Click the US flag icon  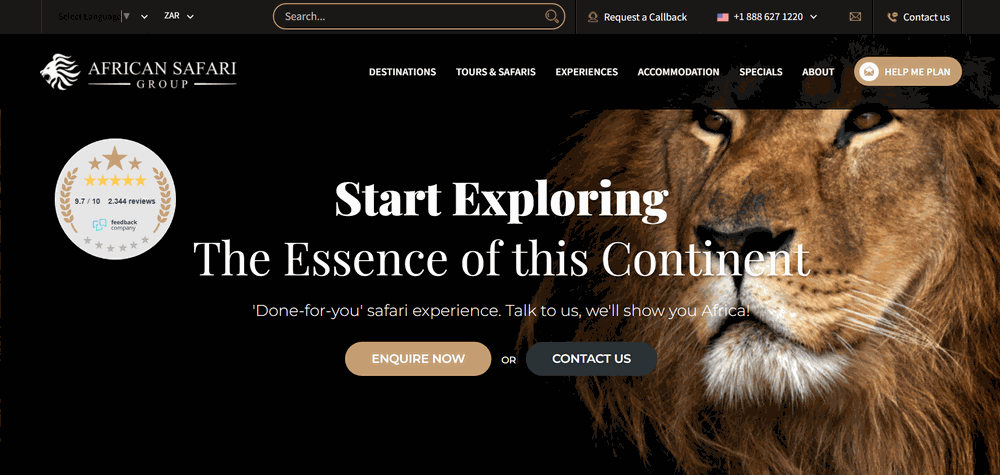coord(723,17)
